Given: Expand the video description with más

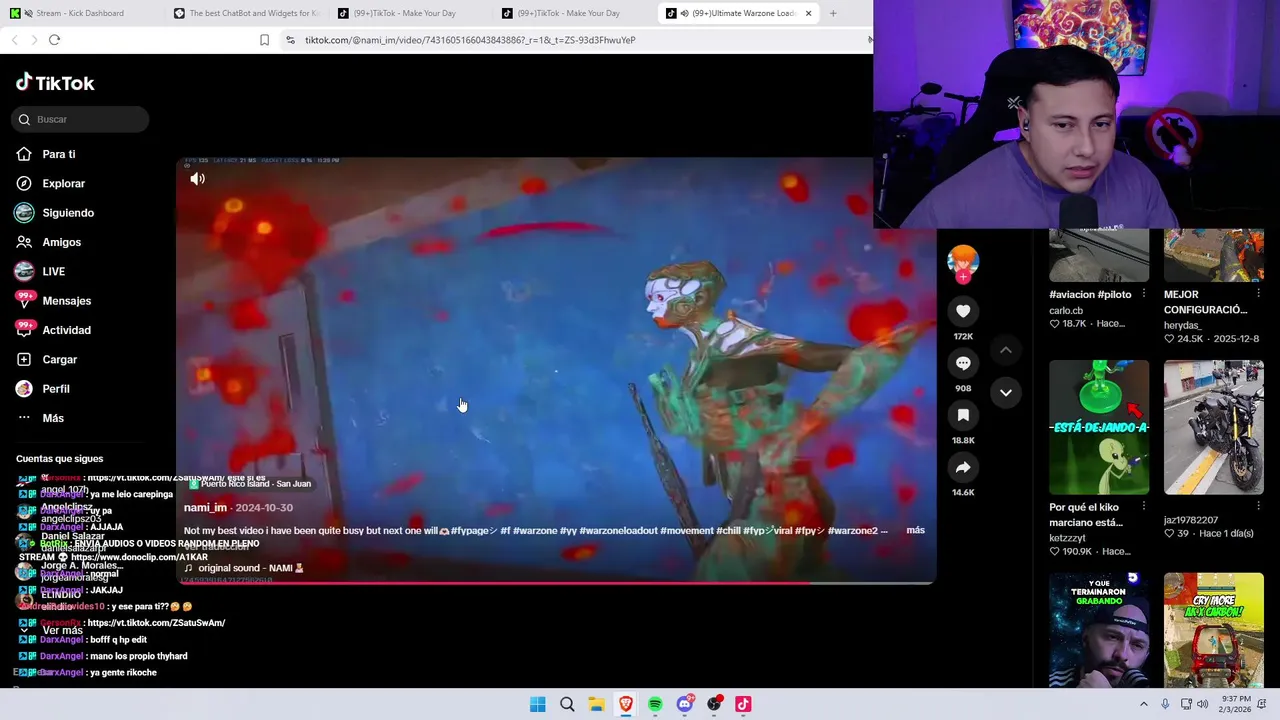Looking at the screenshot, I should 915,530.
